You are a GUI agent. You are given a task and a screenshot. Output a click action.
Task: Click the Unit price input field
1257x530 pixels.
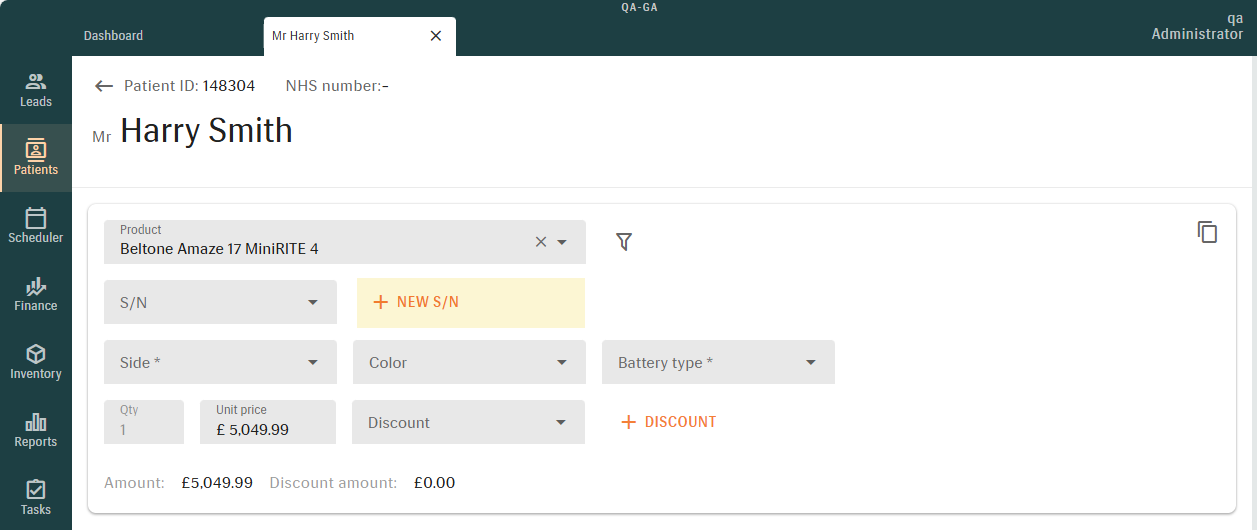pyautogui.click(x=268, y=429)
